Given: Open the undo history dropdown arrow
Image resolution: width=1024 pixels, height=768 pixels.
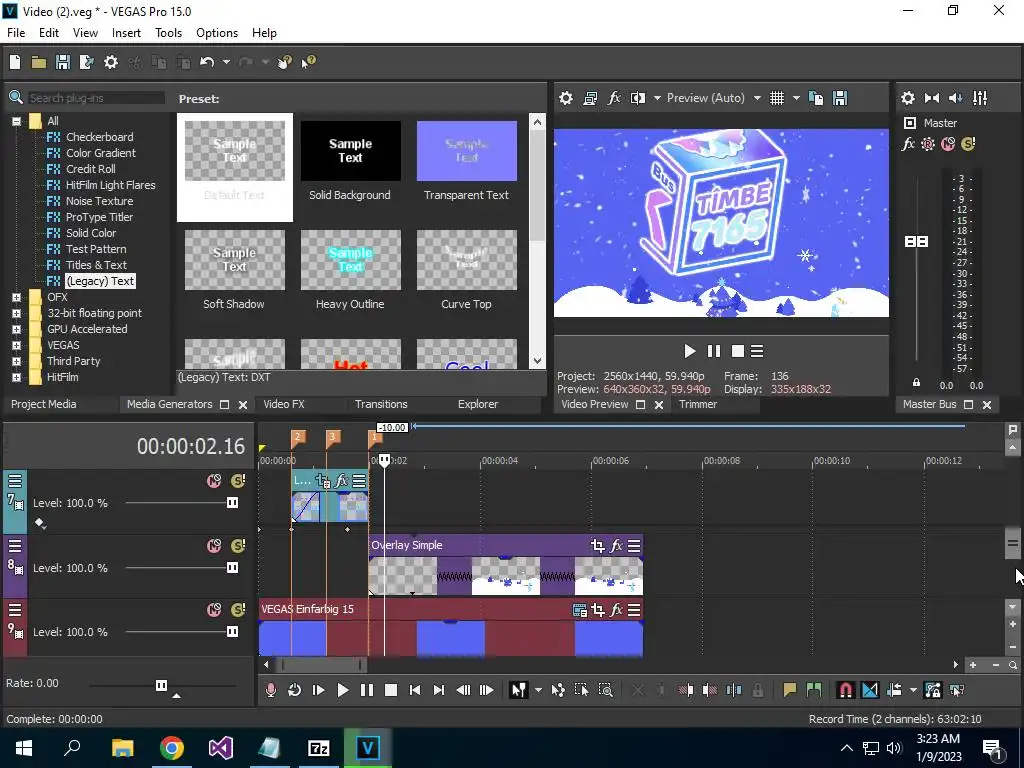Looking at the screenshot, I should coord(226,62).
